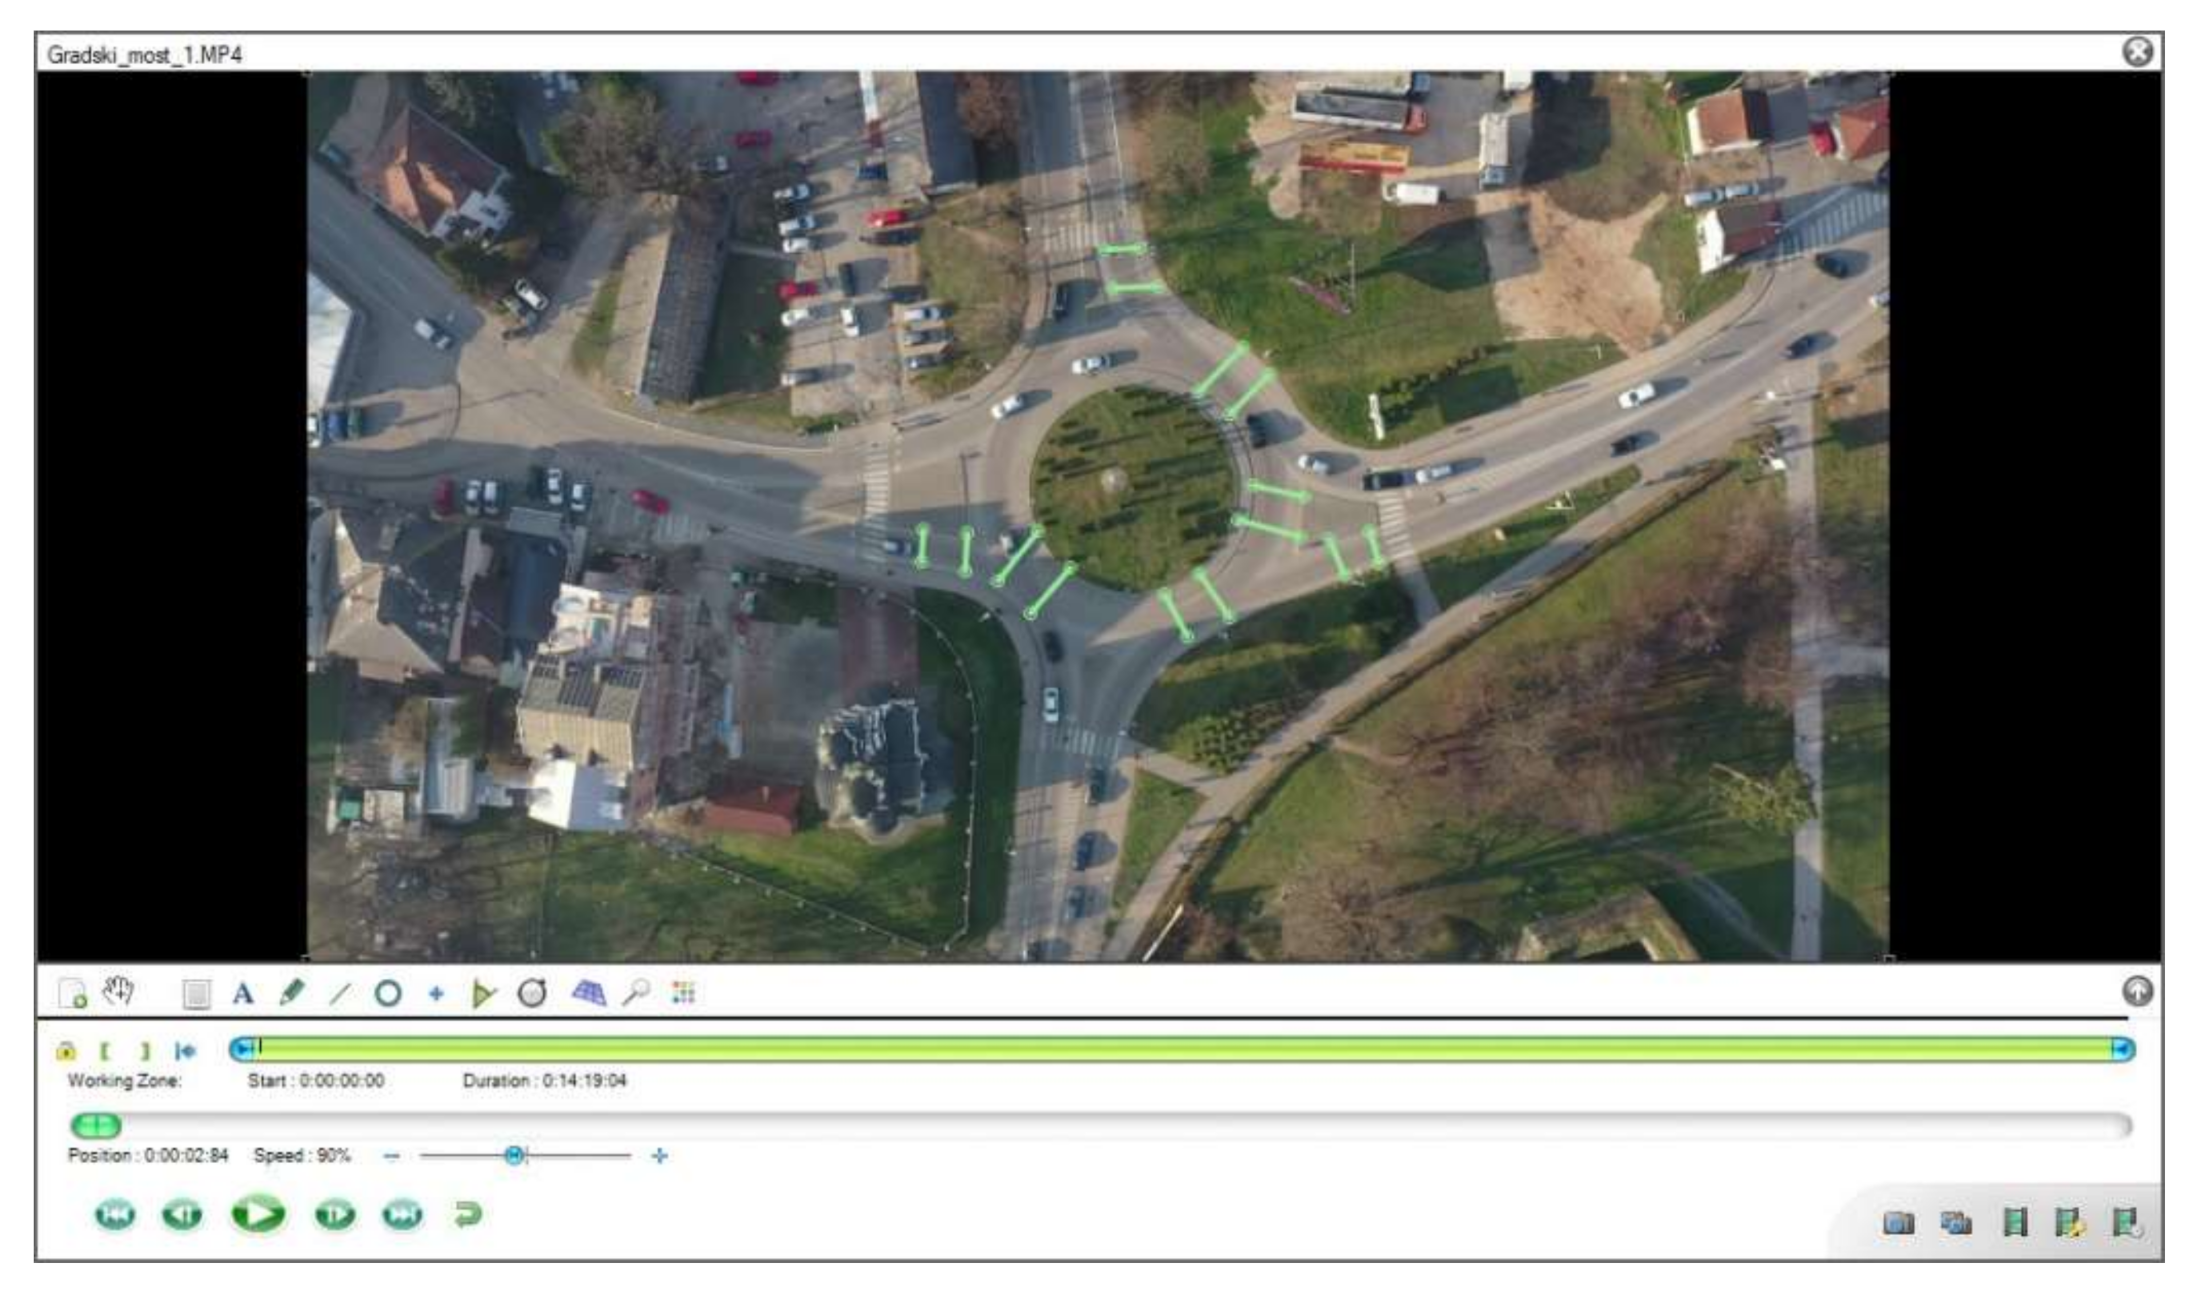The height and width of the screenshot is (1295, 2201).
Task: Select the Add key image tool
Action: coord(73,993)
